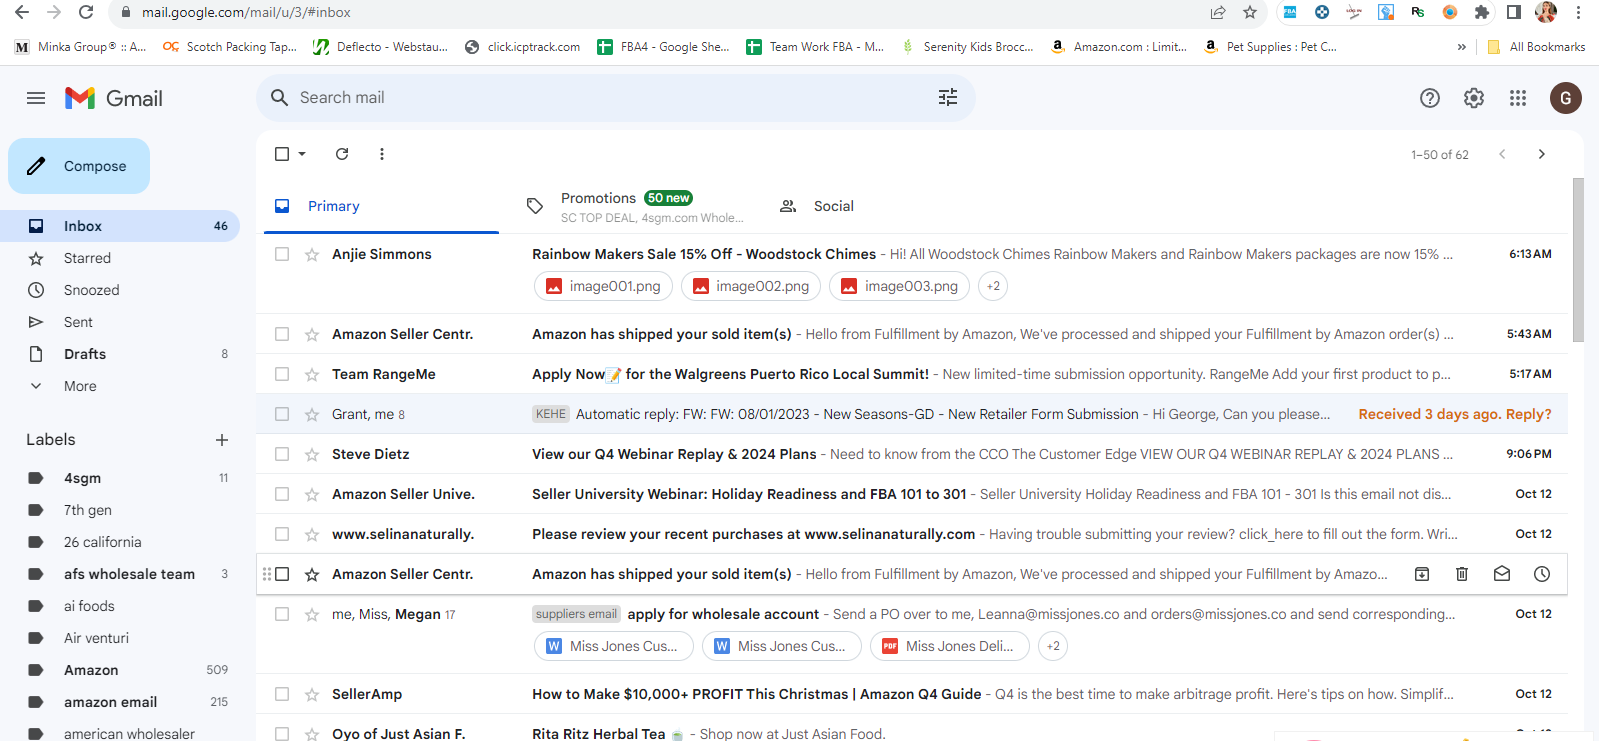
Task: Star the SellerAmp email
Action: 312,694
